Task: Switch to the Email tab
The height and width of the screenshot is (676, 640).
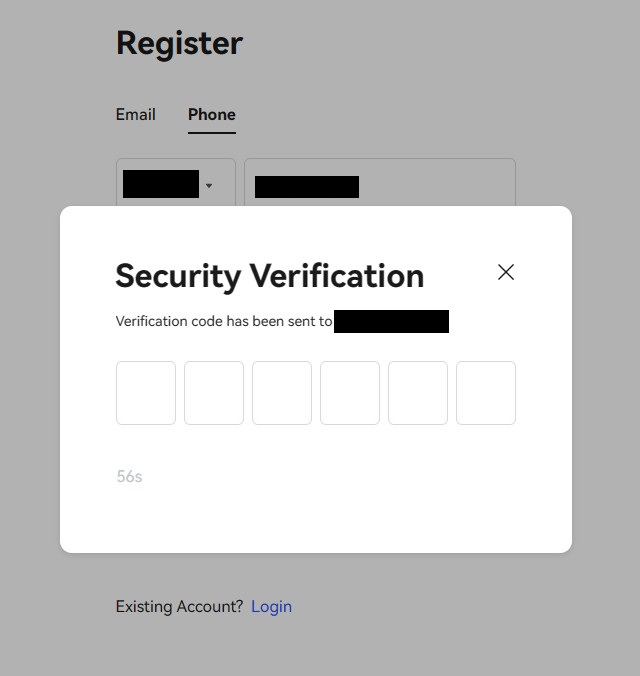Action: click(136, 114)
